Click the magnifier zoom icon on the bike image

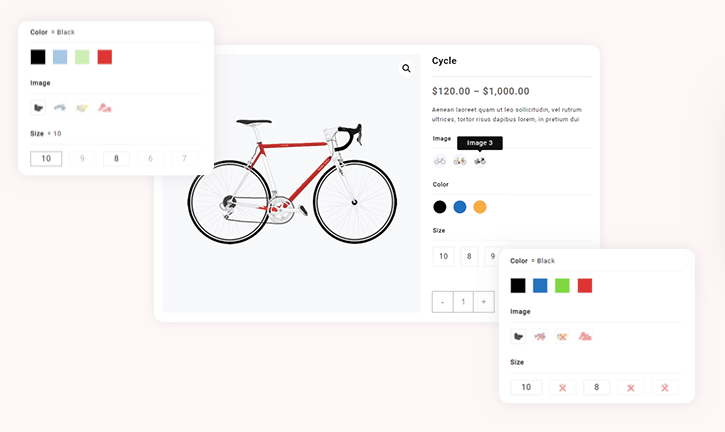pyautogui.click(x=407, y=69)
